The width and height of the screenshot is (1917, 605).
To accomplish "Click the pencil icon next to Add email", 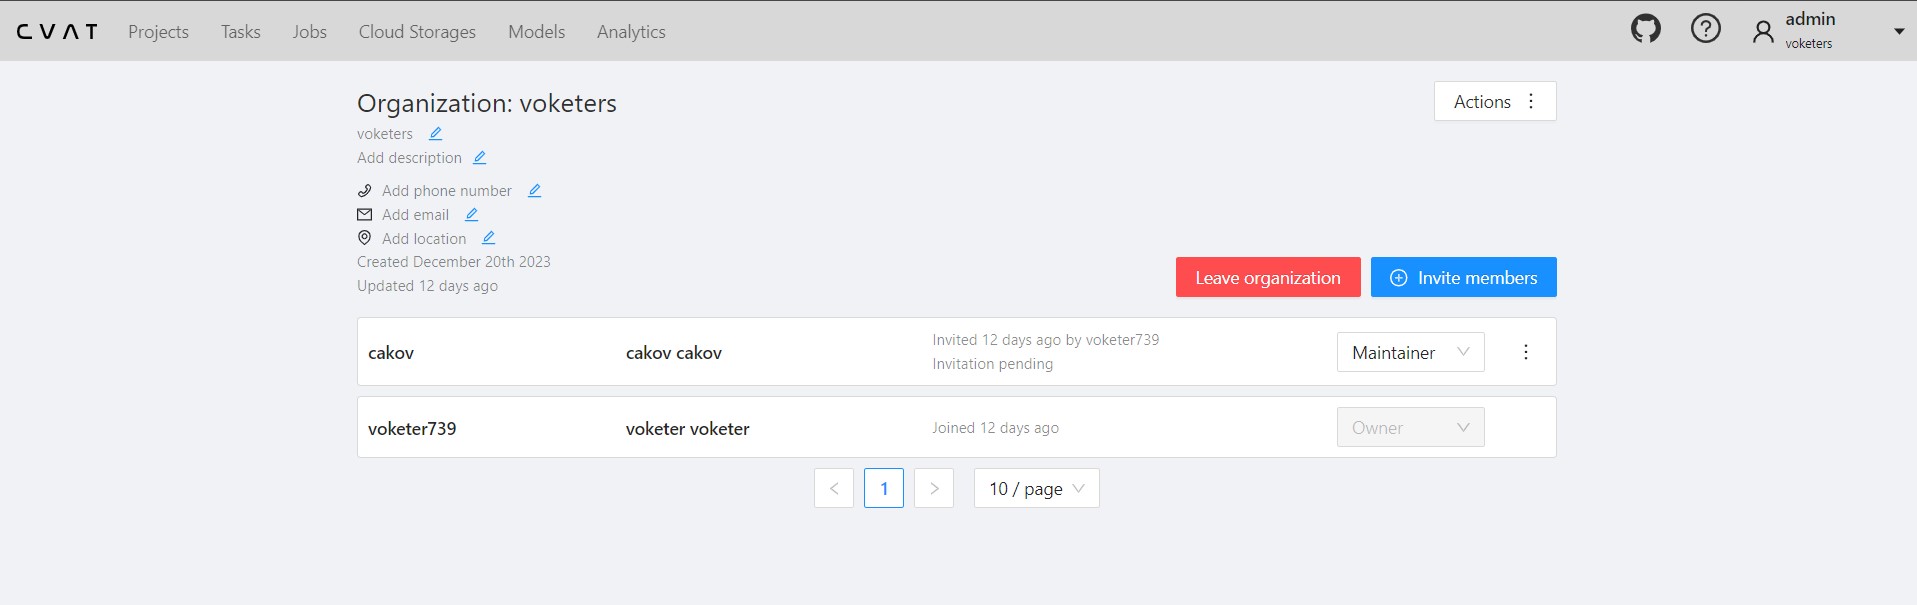I will (x=471, y=215).
